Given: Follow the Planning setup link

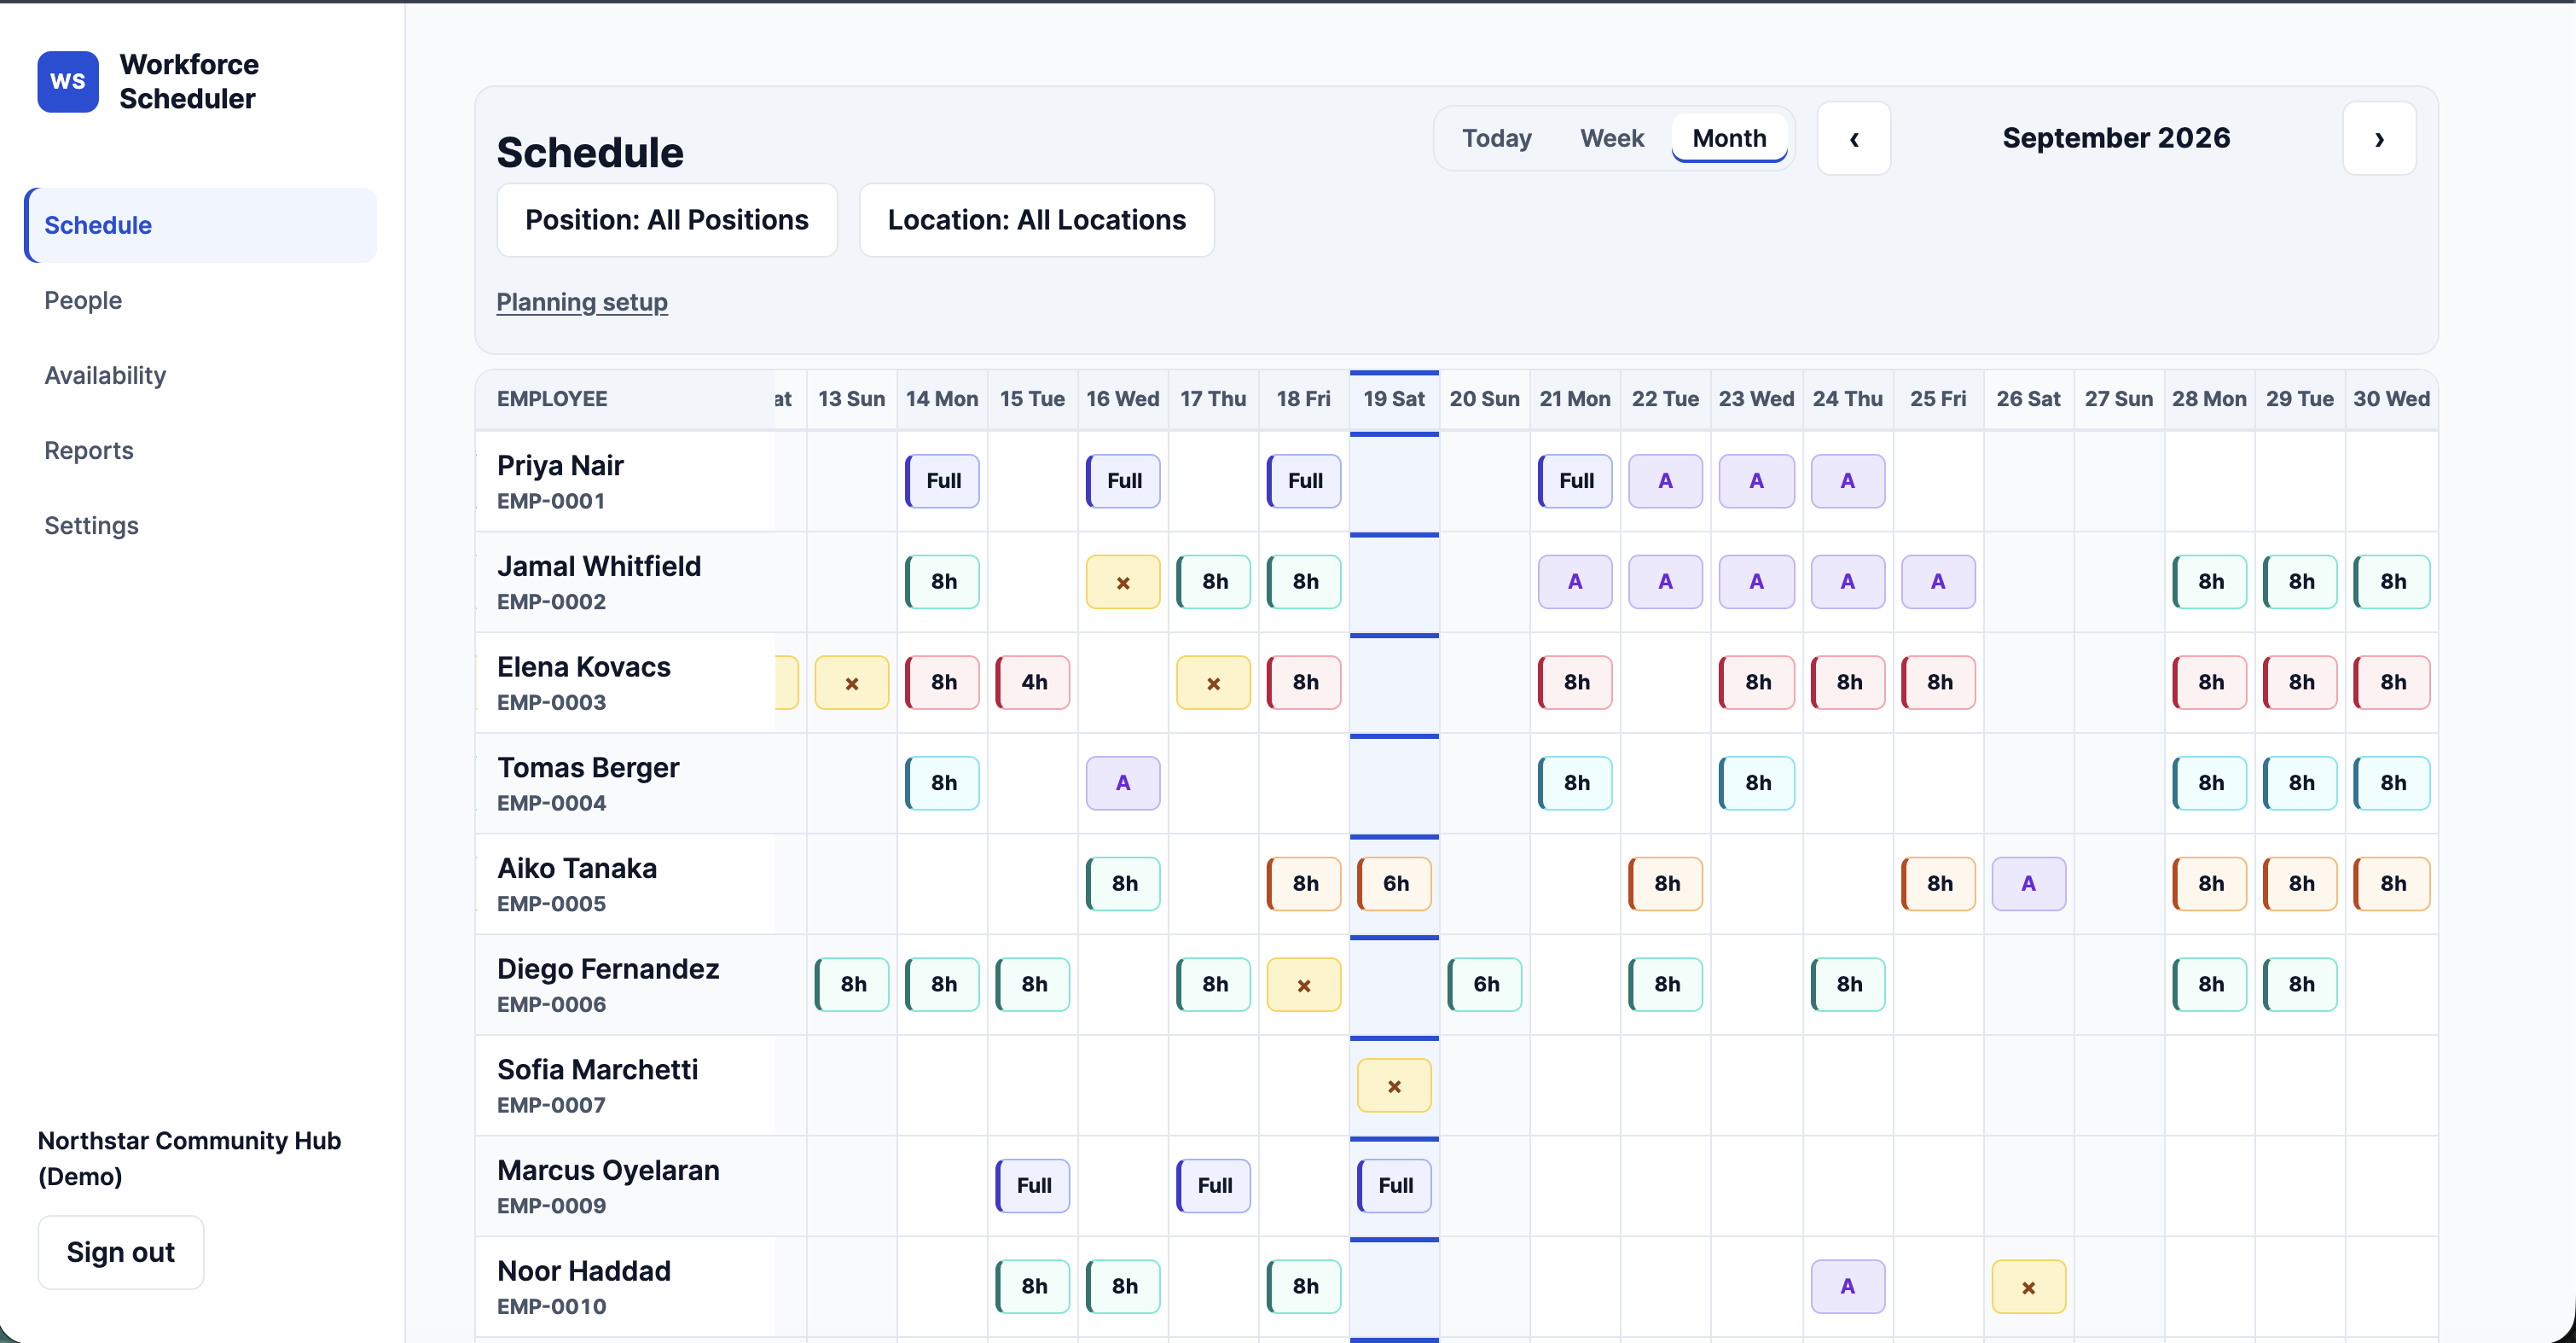Looking at the screenshot, I should point(582,302).
